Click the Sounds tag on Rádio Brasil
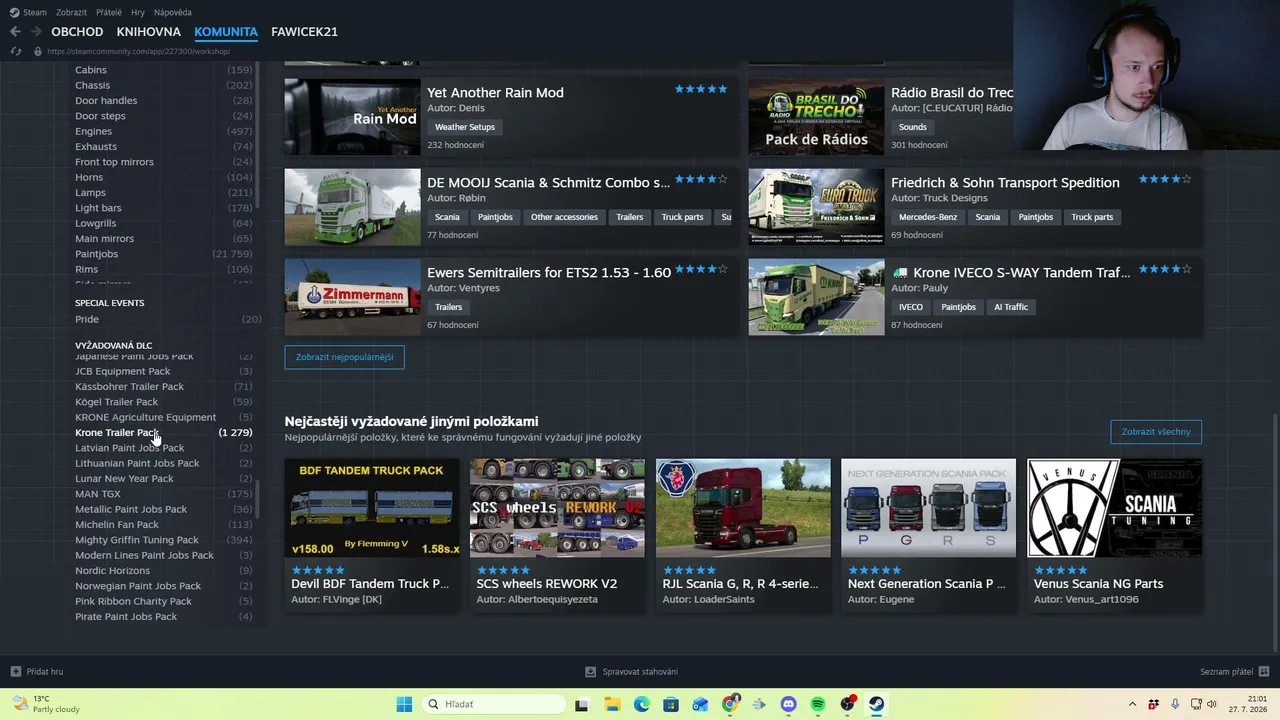 913,127
